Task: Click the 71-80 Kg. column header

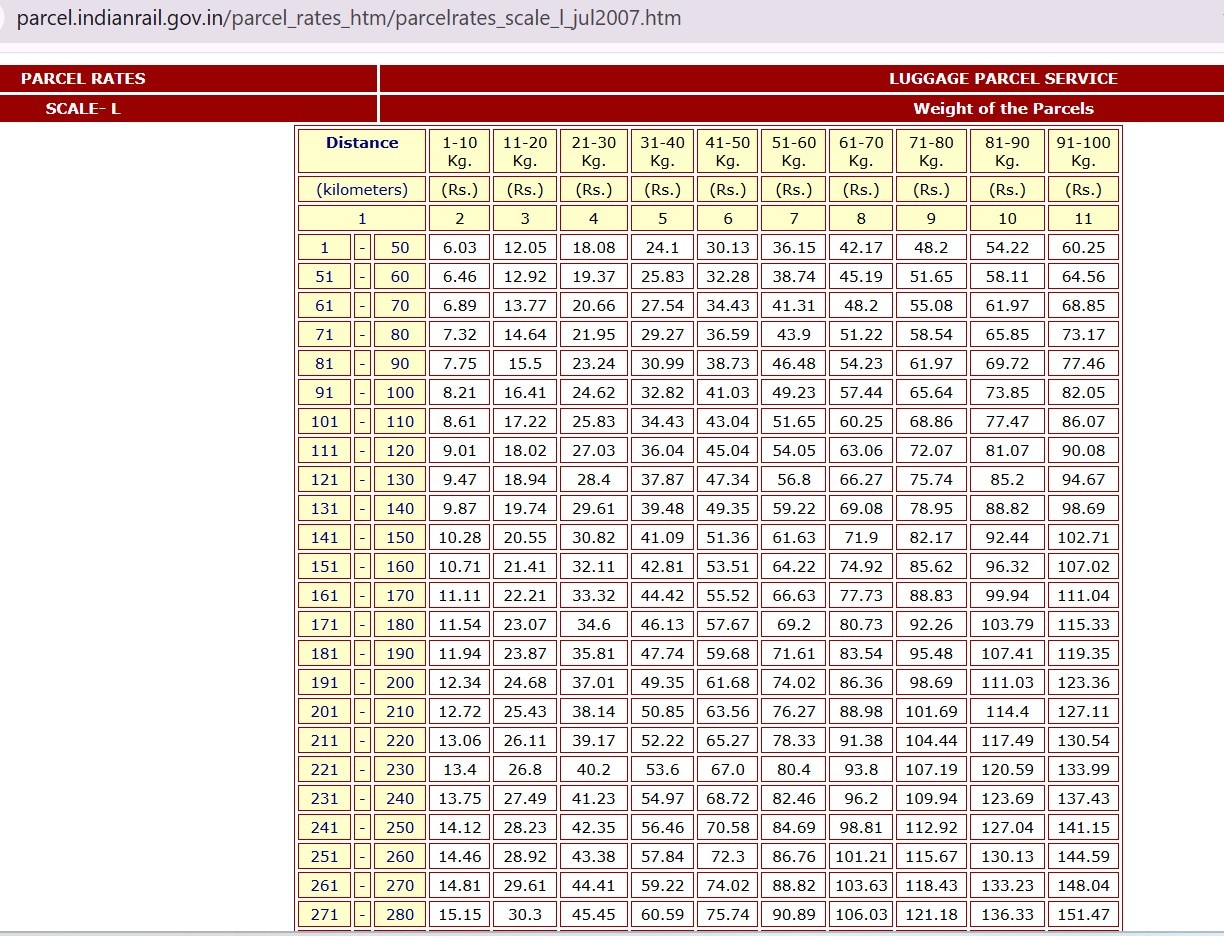Action: coord(931,151)
